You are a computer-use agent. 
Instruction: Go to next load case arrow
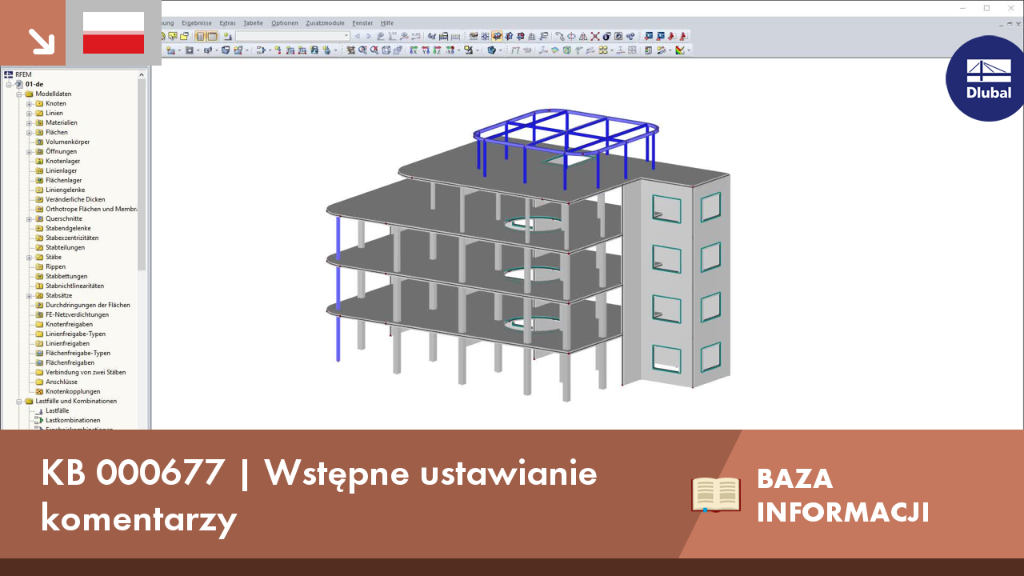(368, 37)
